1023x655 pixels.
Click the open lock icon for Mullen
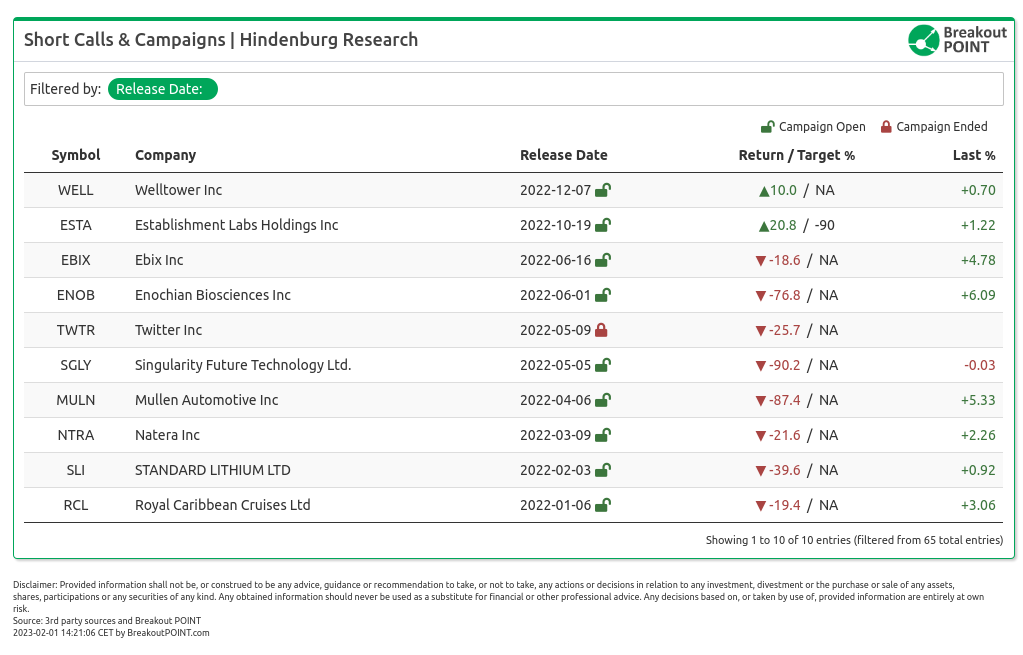tap(603, 400)
